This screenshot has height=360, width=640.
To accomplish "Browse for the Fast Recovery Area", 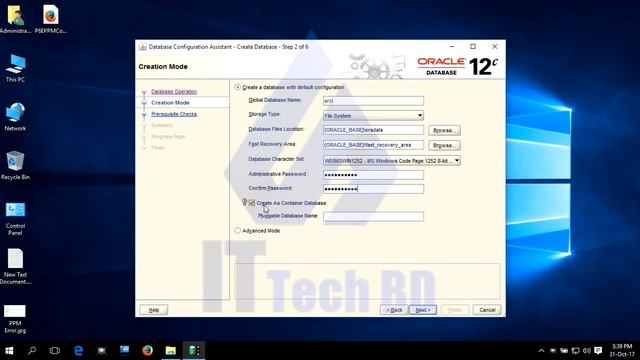I will (444, 145).
